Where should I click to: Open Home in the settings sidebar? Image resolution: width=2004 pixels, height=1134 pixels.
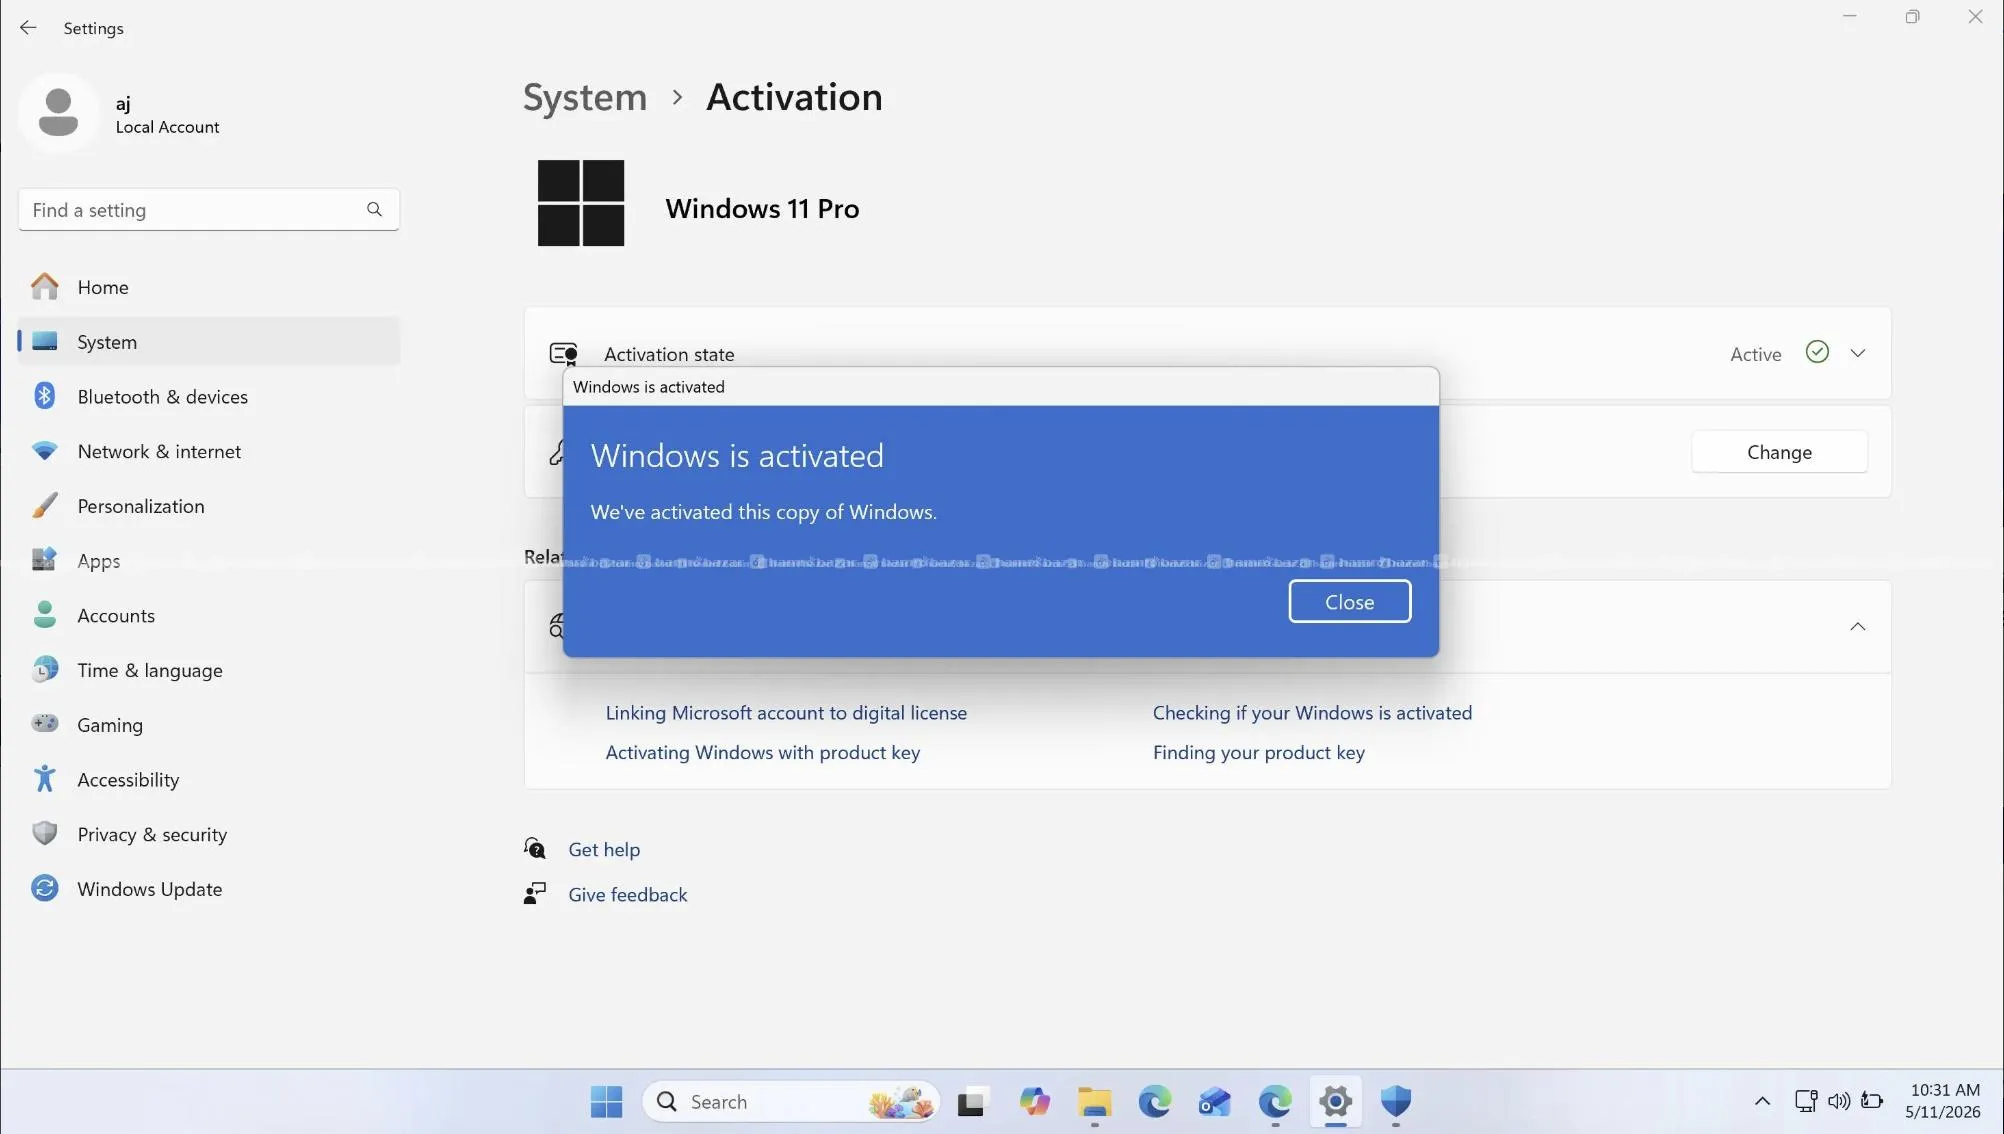pyautogui.click(x=209, y=287)
